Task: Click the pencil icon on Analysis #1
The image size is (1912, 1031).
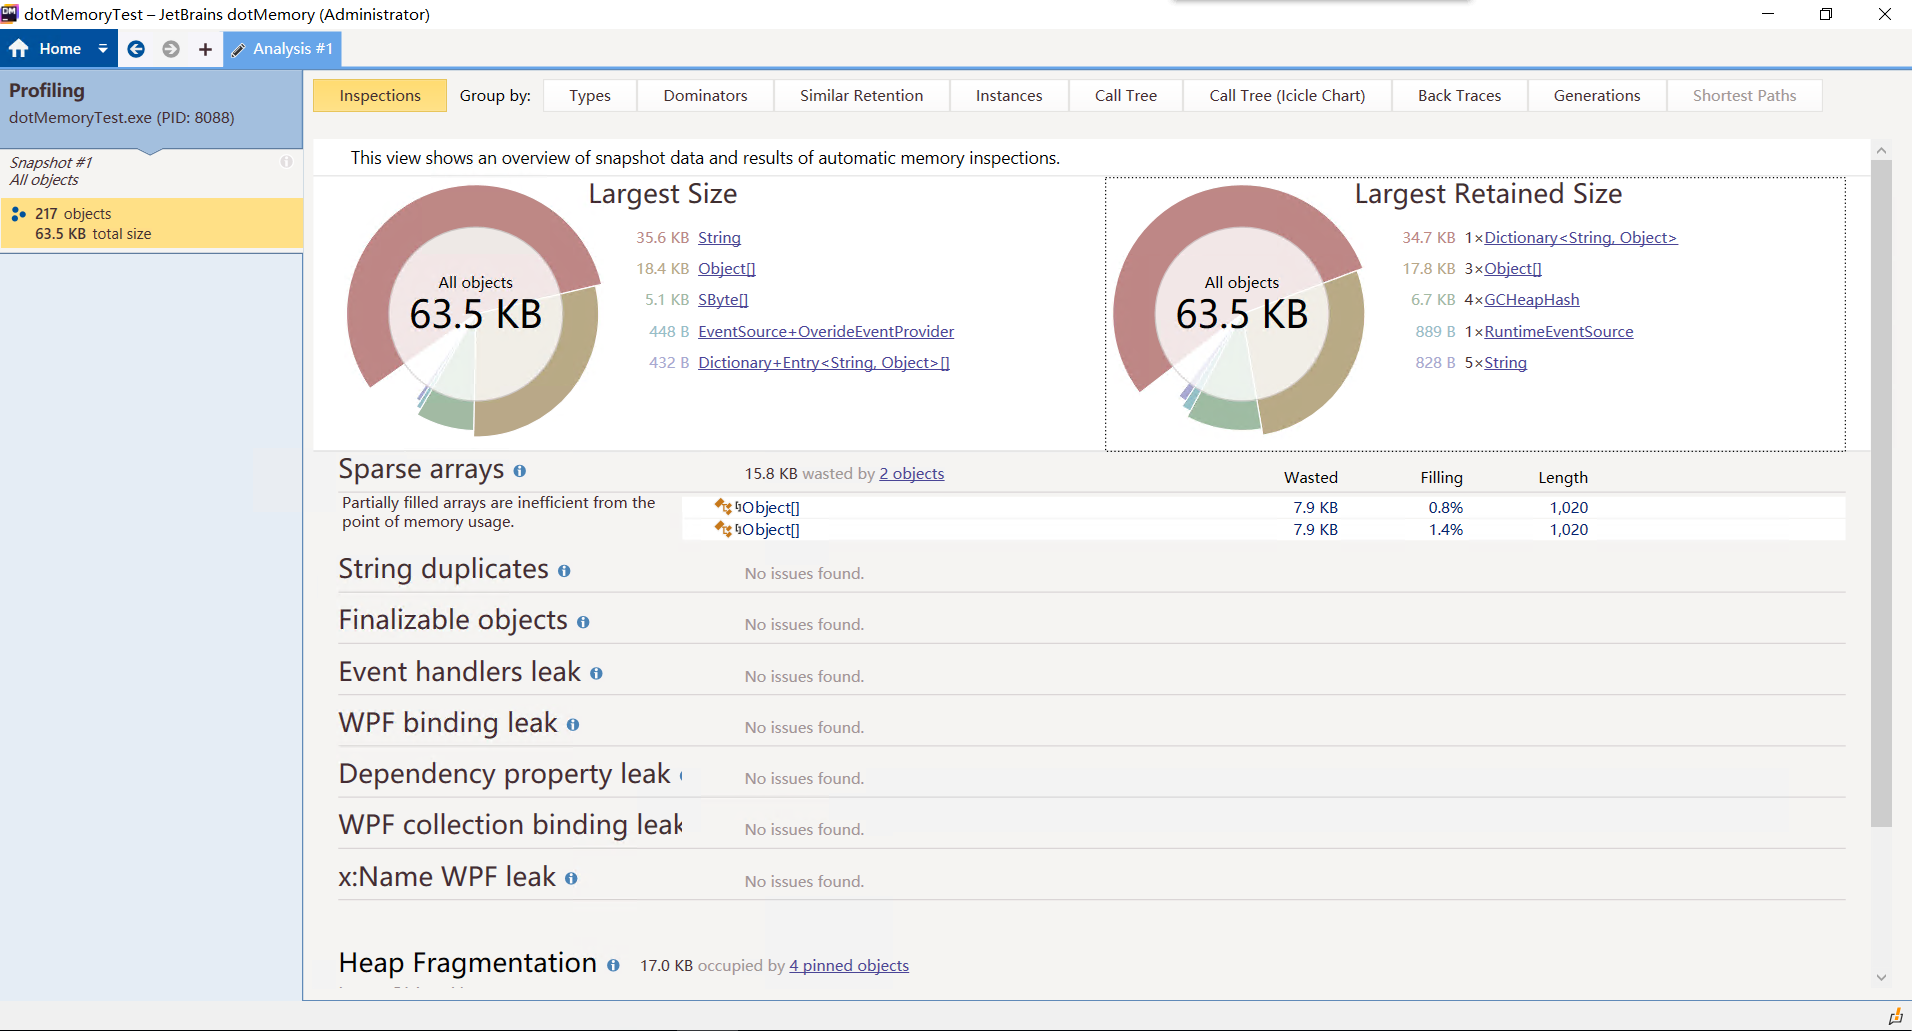Action: click(239, 49)
